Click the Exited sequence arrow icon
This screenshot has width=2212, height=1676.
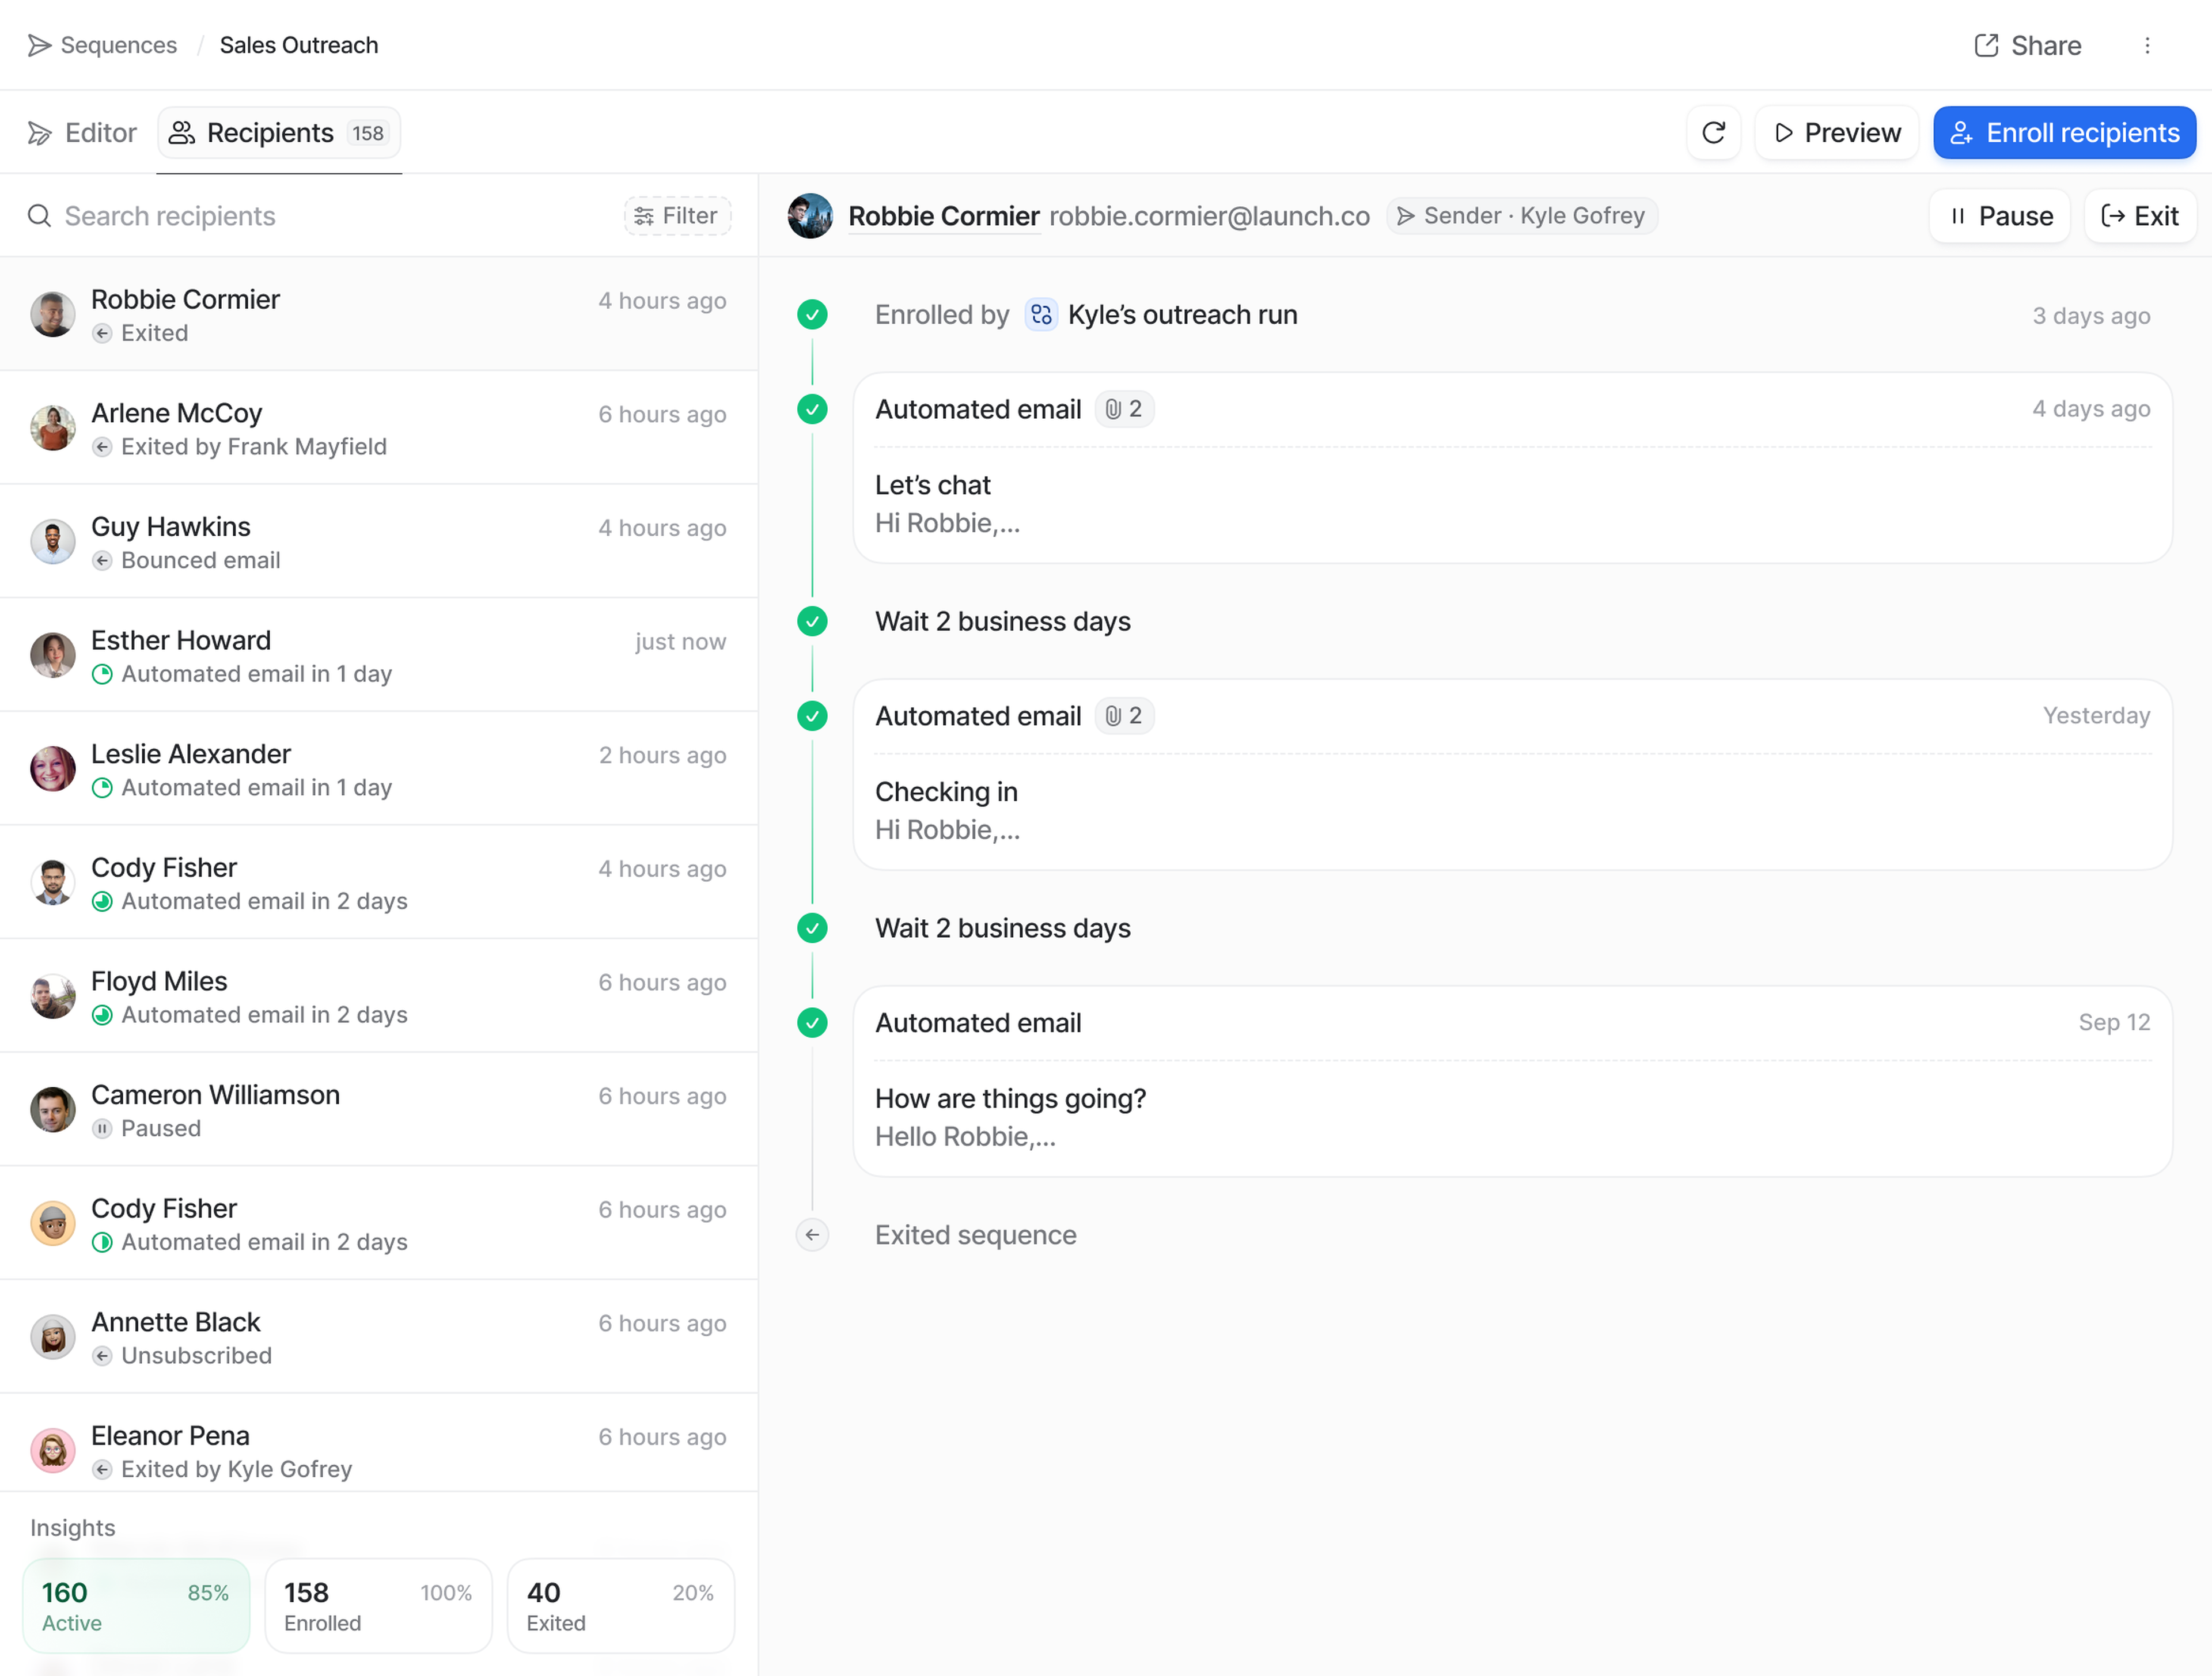point(812,1235)
